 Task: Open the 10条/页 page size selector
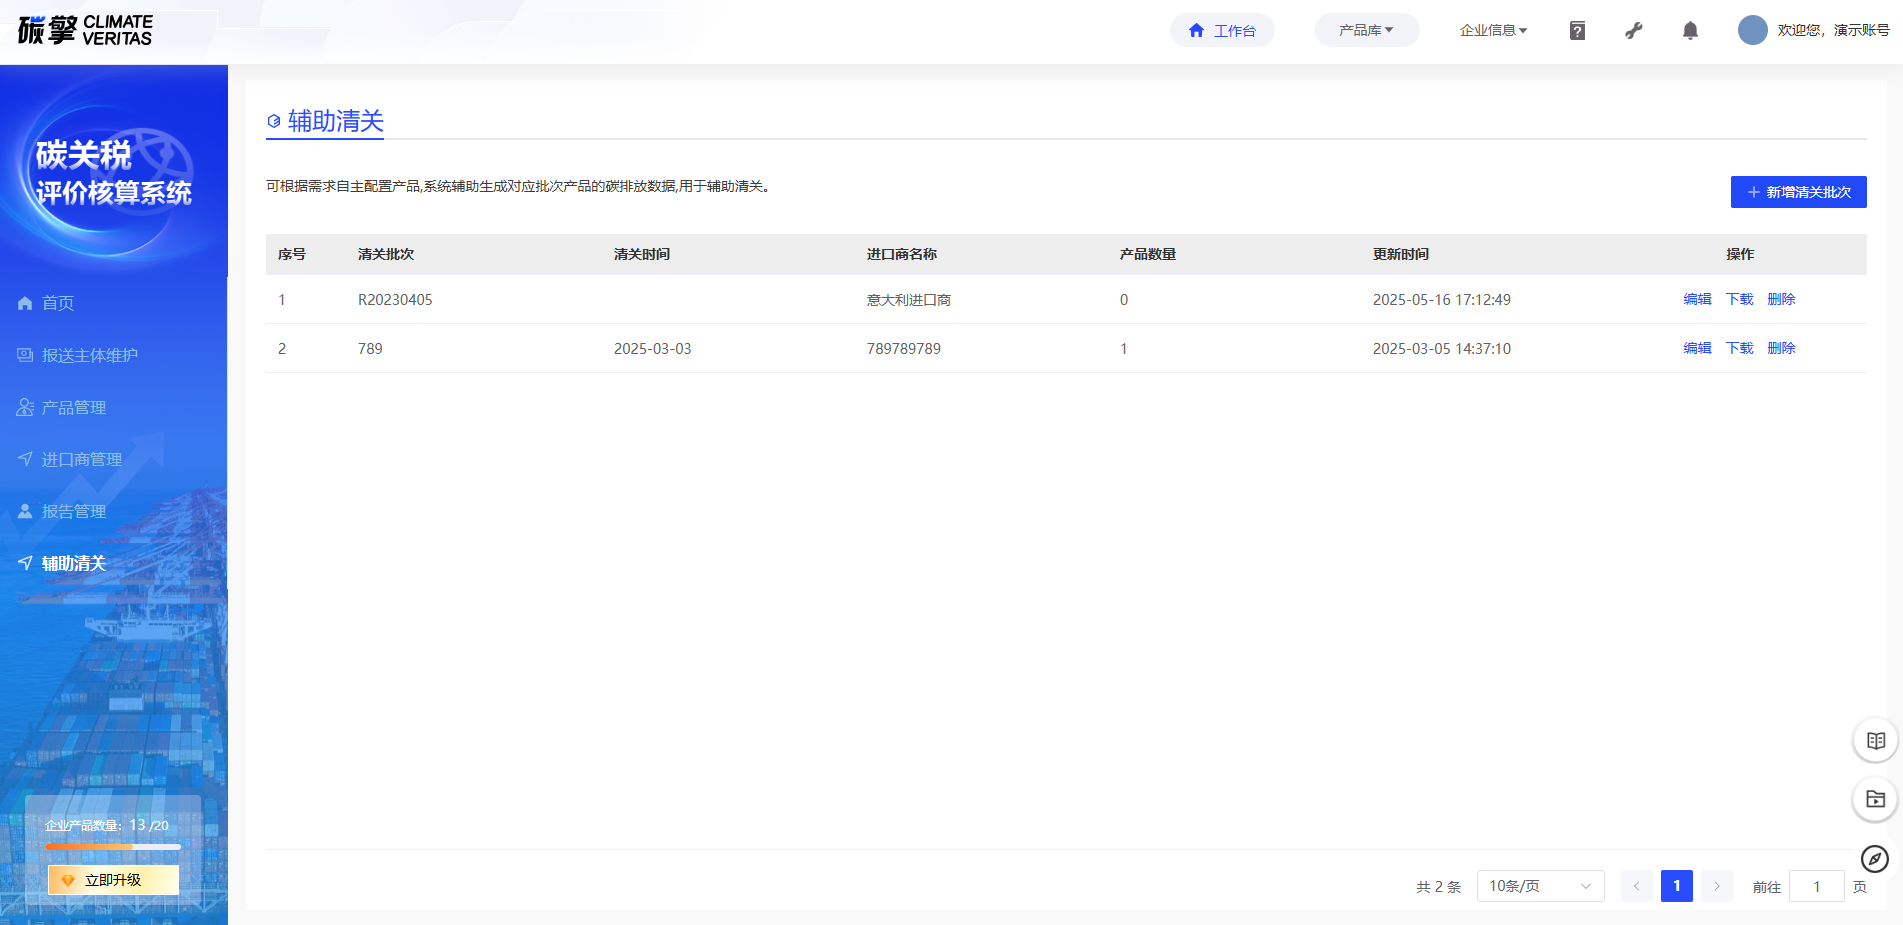pos(1539,886)
